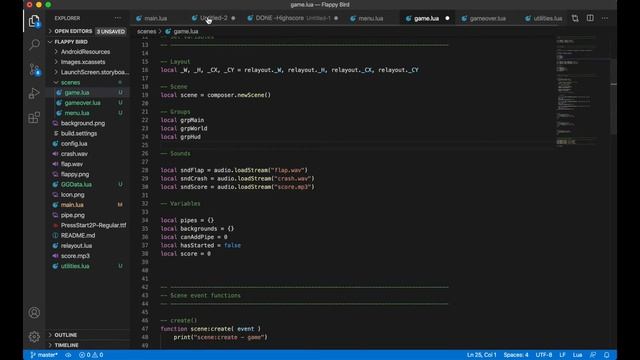Open menu.lua in the scenes folder
The image size is (640, 360).
tap(77, 113)
